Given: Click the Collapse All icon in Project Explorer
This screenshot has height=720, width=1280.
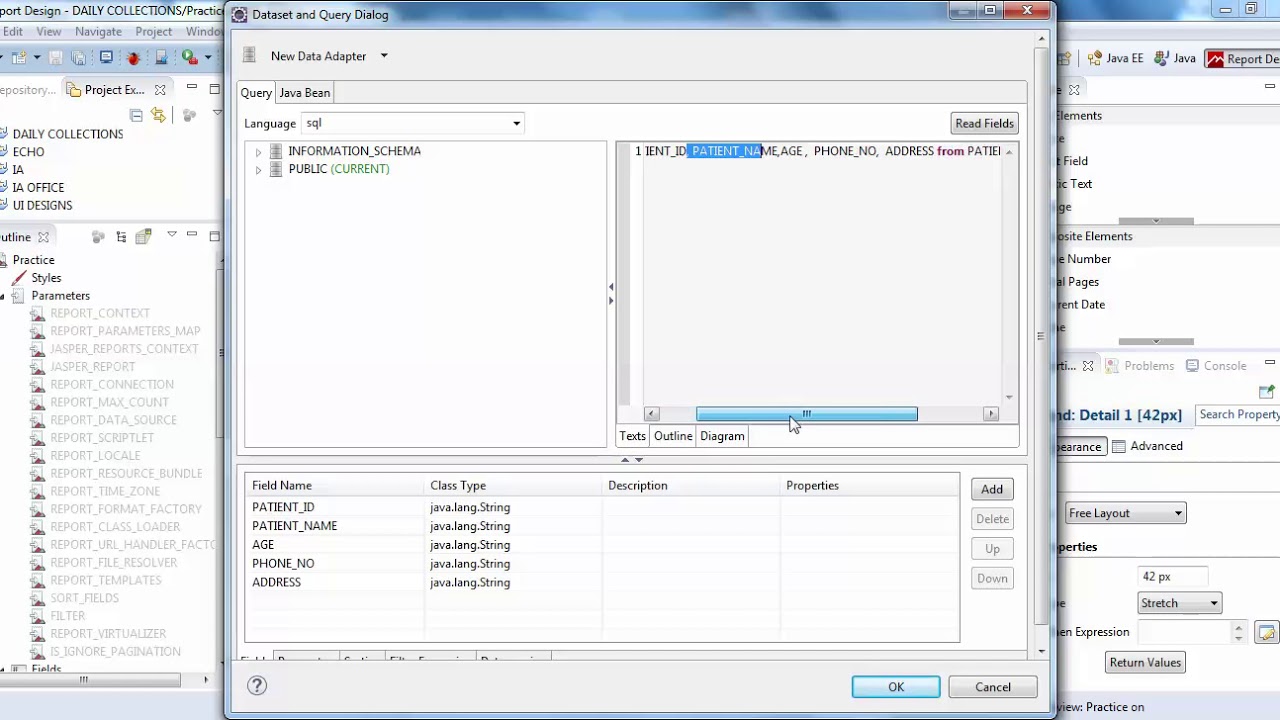Looking at the screenshot, I should point(136,115).
